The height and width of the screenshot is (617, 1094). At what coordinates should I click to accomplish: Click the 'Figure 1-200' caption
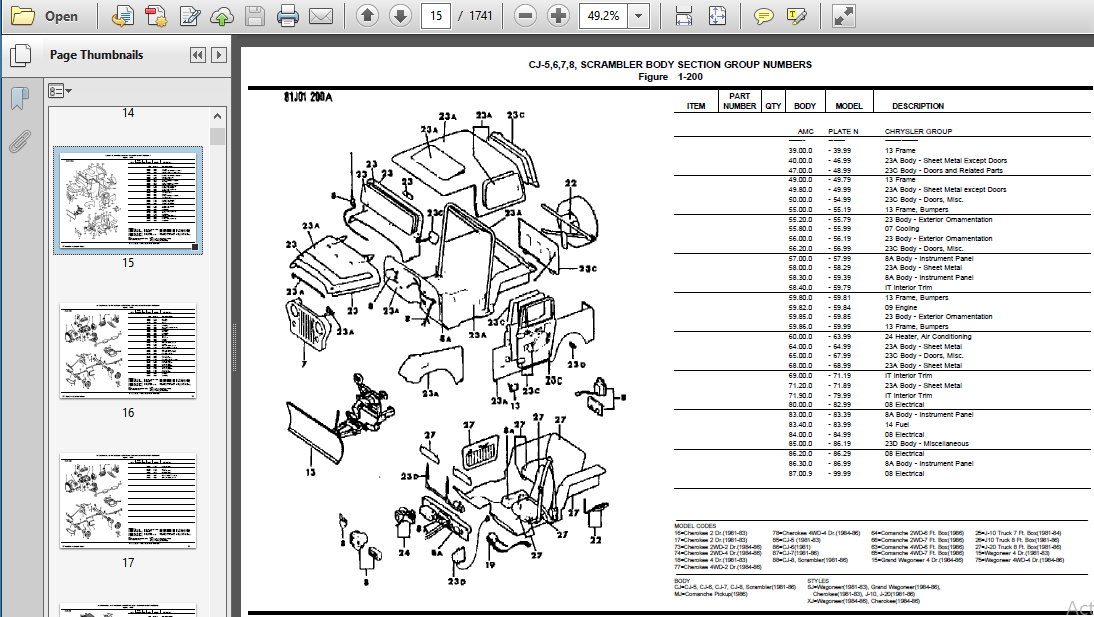(670, 77)
